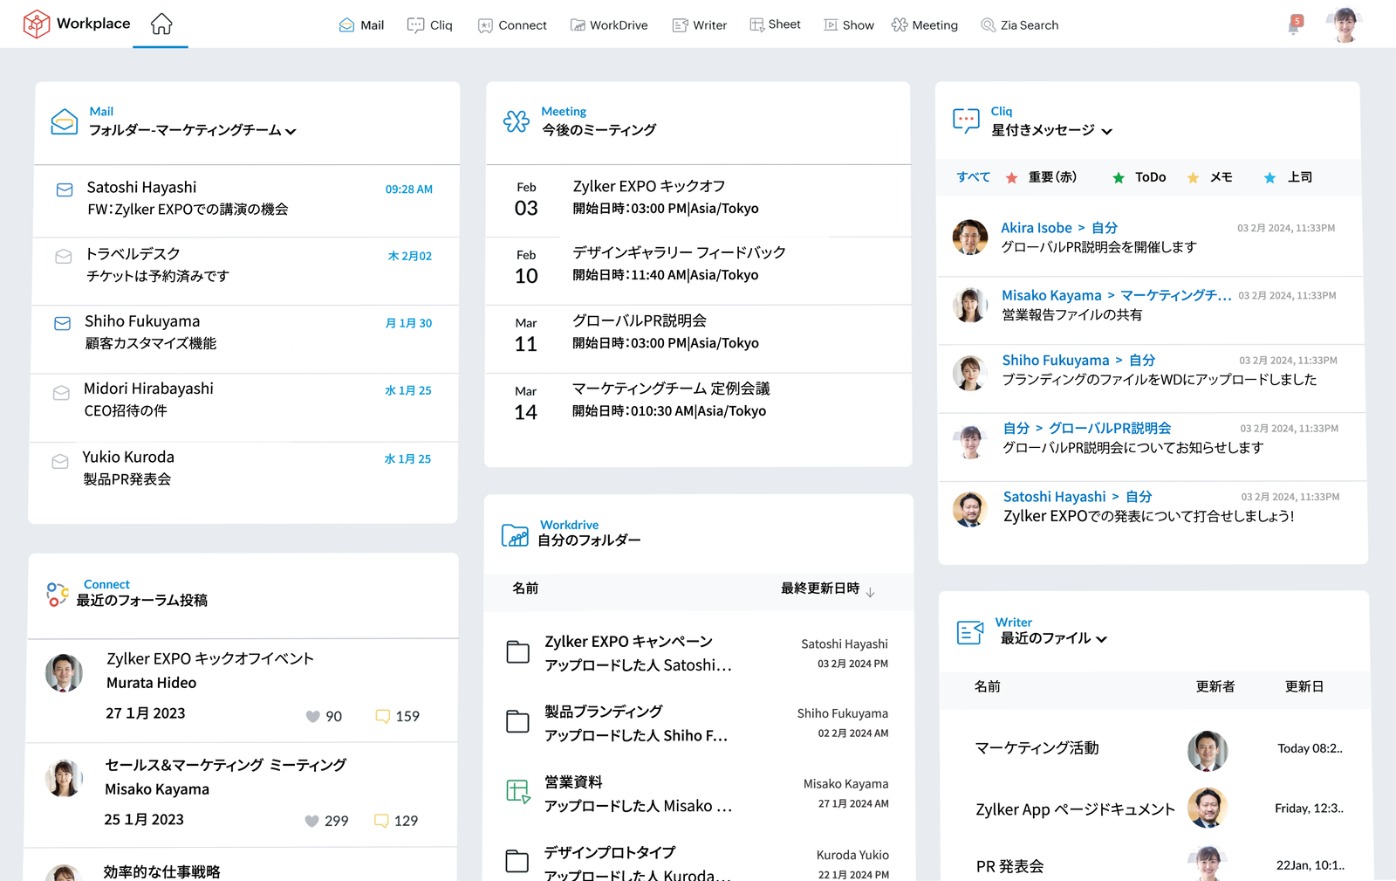This screenshot has width=1396, height=881.
Task: Click the Meeting widget icon
Action: click(516, 122)
